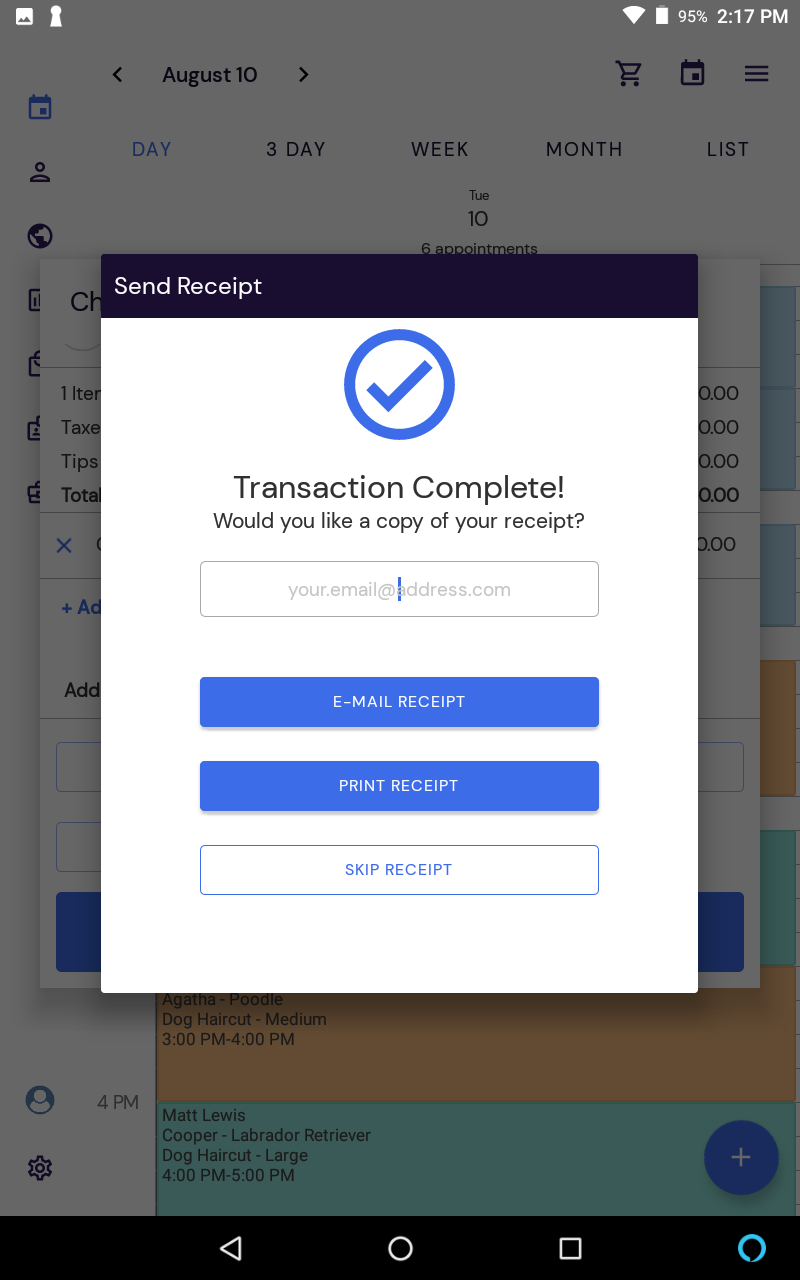
Task: Choose SKIP RECEIPT
Action: pos(399,870)
